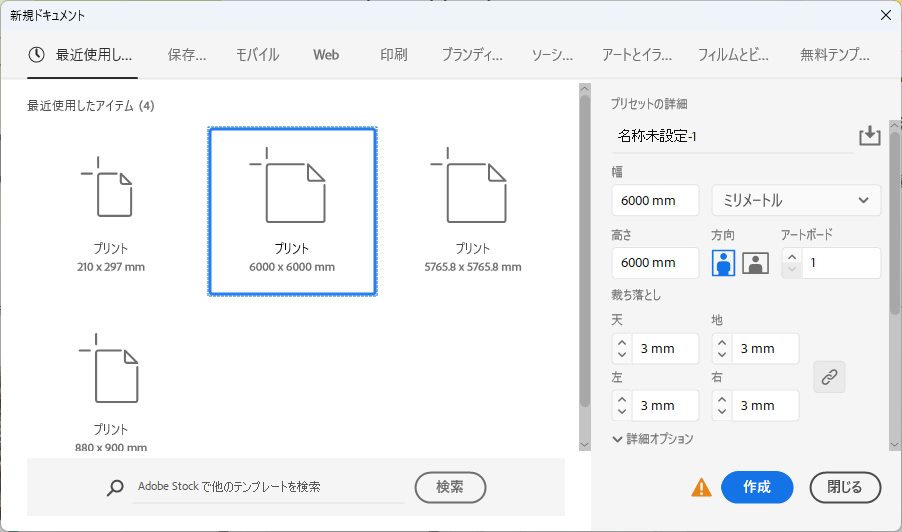
Task: Decrease the right bleed (右) value
Action: pos(722,412)
